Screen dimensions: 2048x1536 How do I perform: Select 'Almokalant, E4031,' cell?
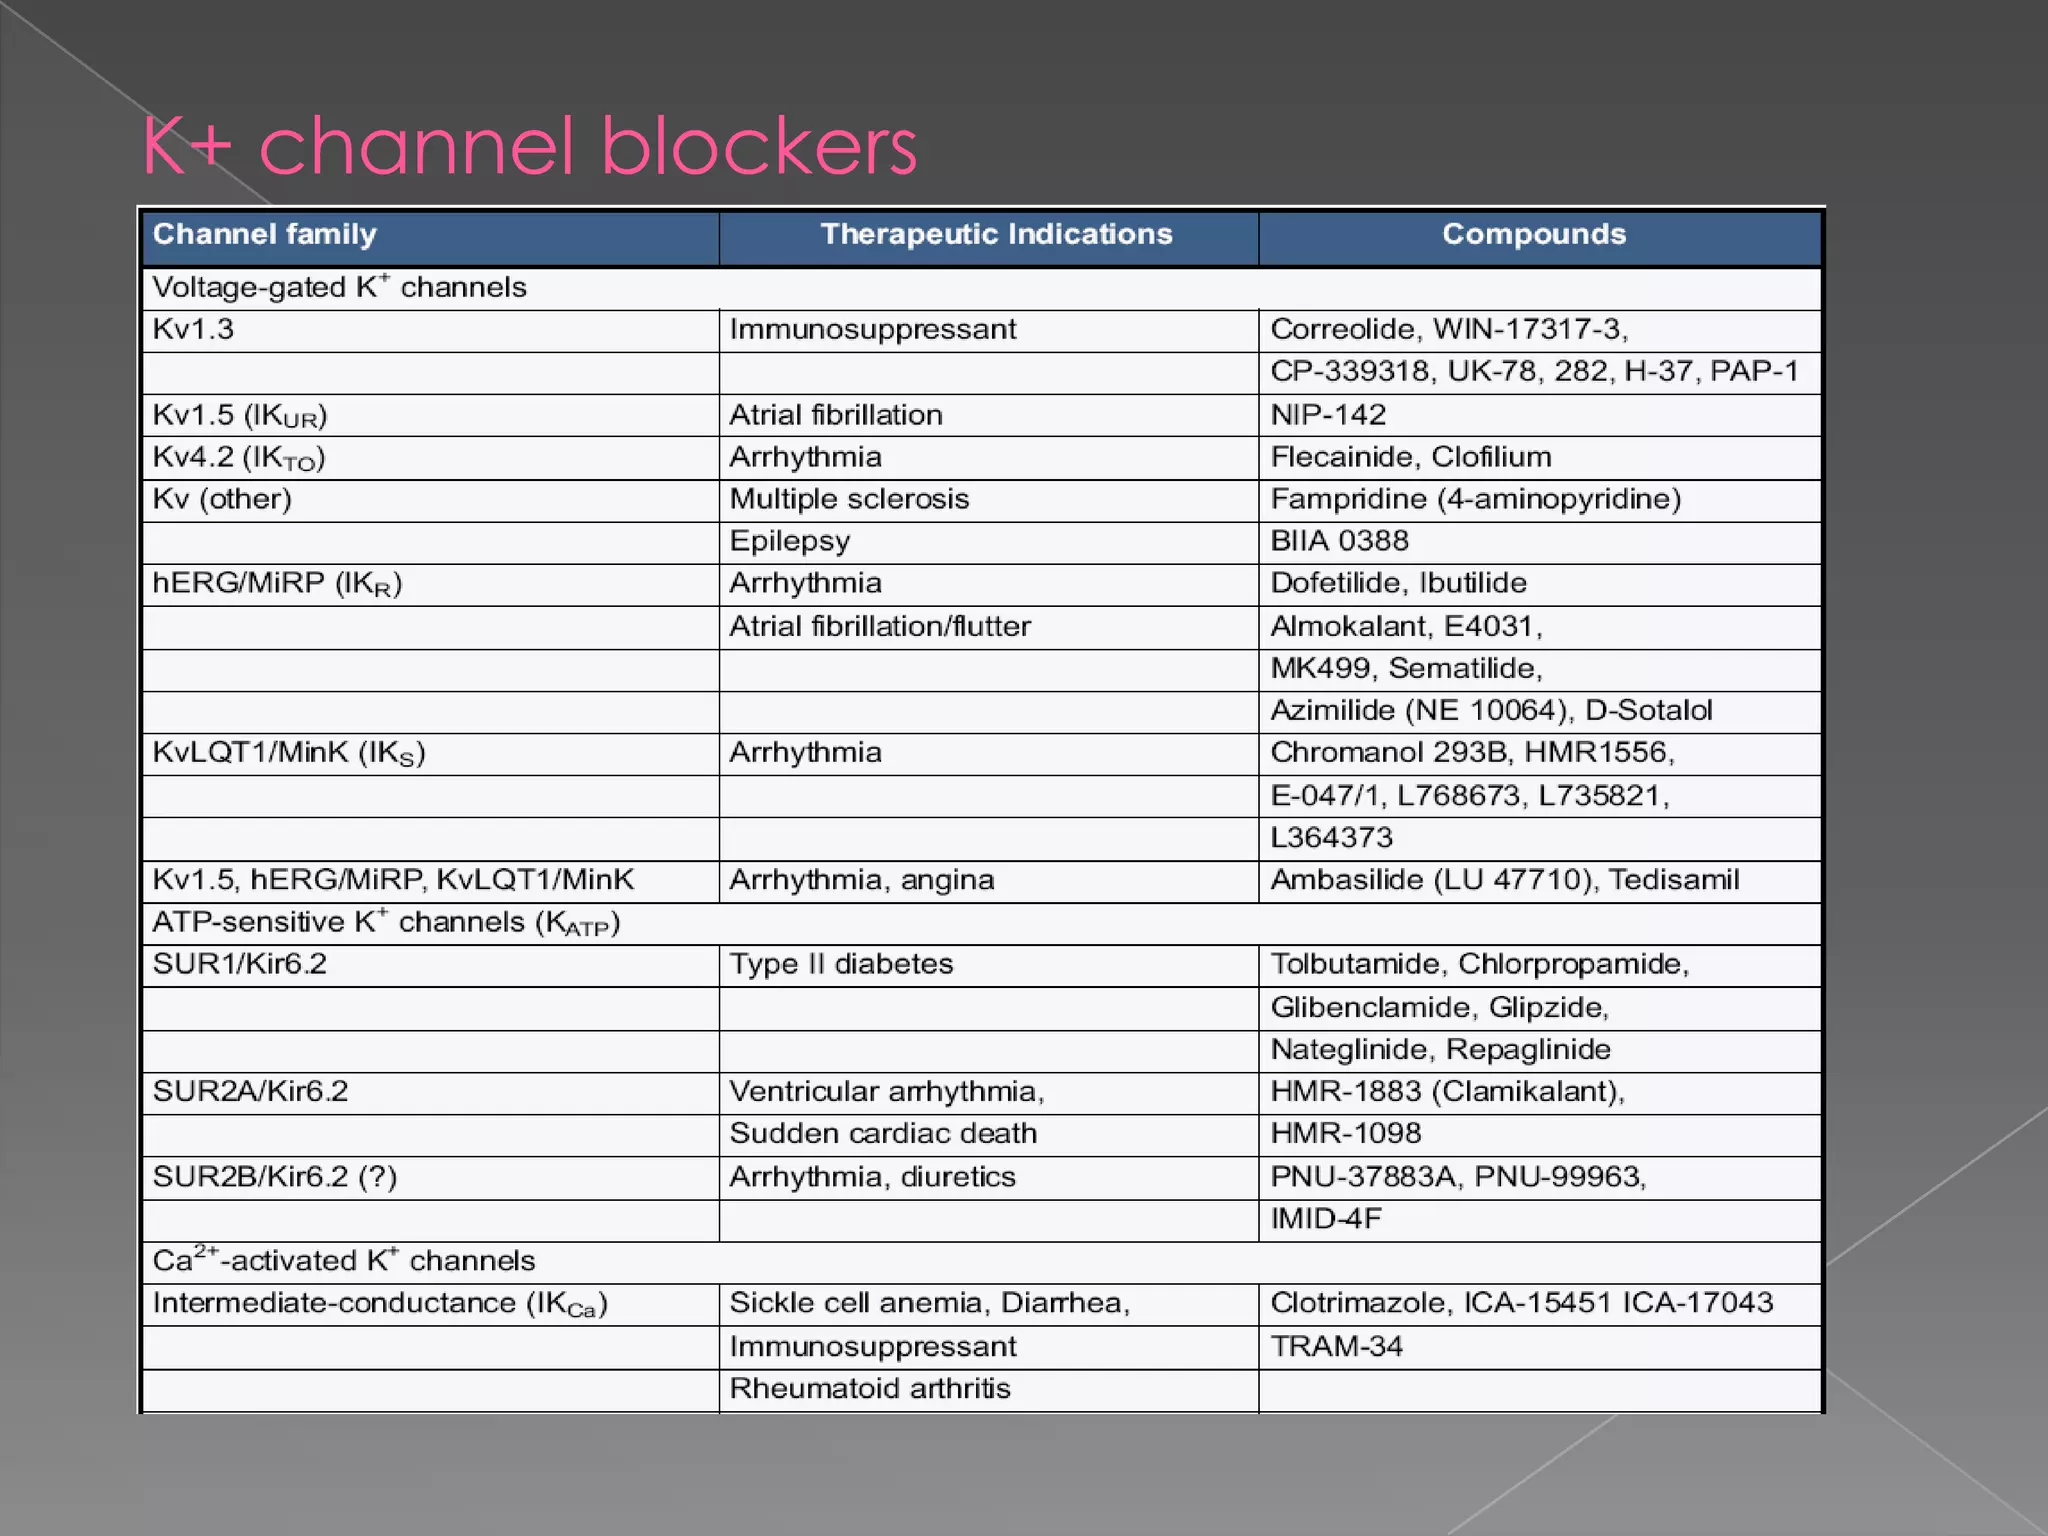[x=1540, y=627]
